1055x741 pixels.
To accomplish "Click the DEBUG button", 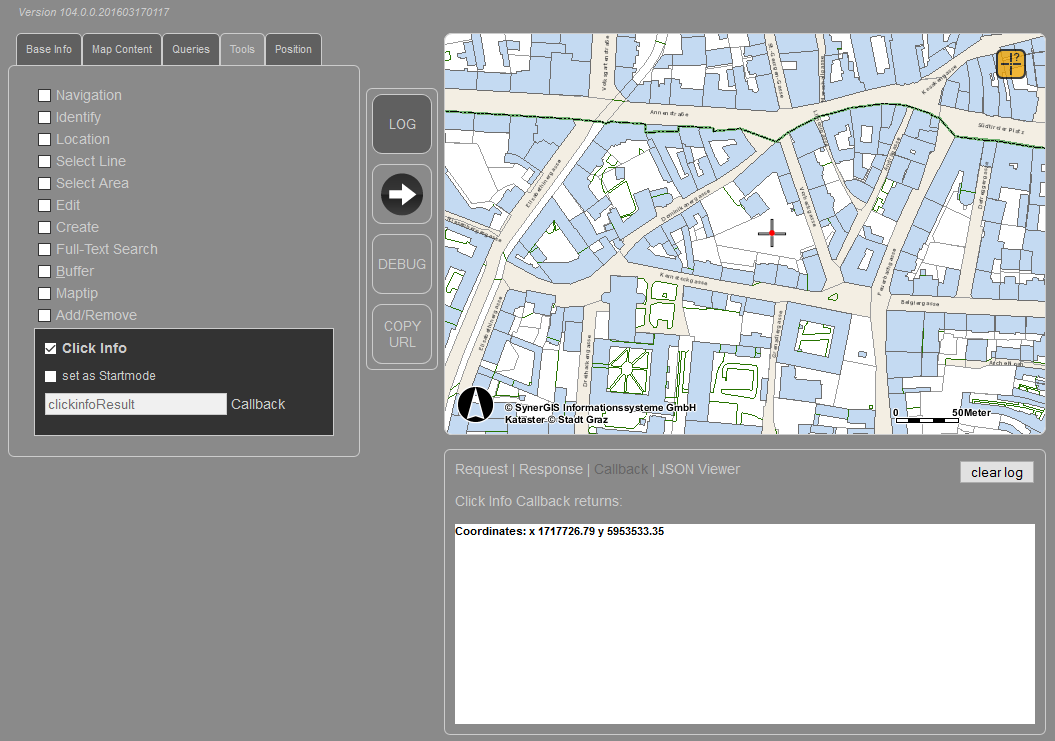I will click(401, 264).
